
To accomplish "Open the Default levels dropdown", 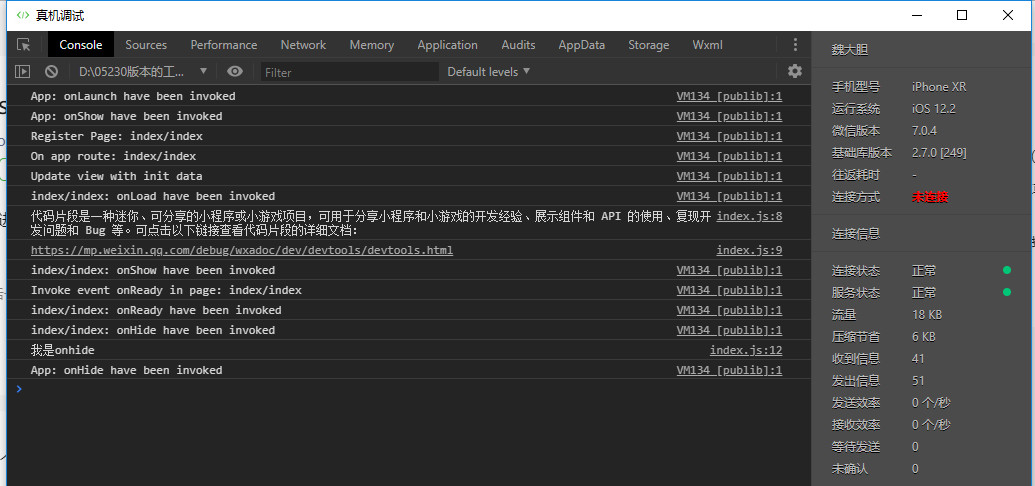I will [488, 71].
